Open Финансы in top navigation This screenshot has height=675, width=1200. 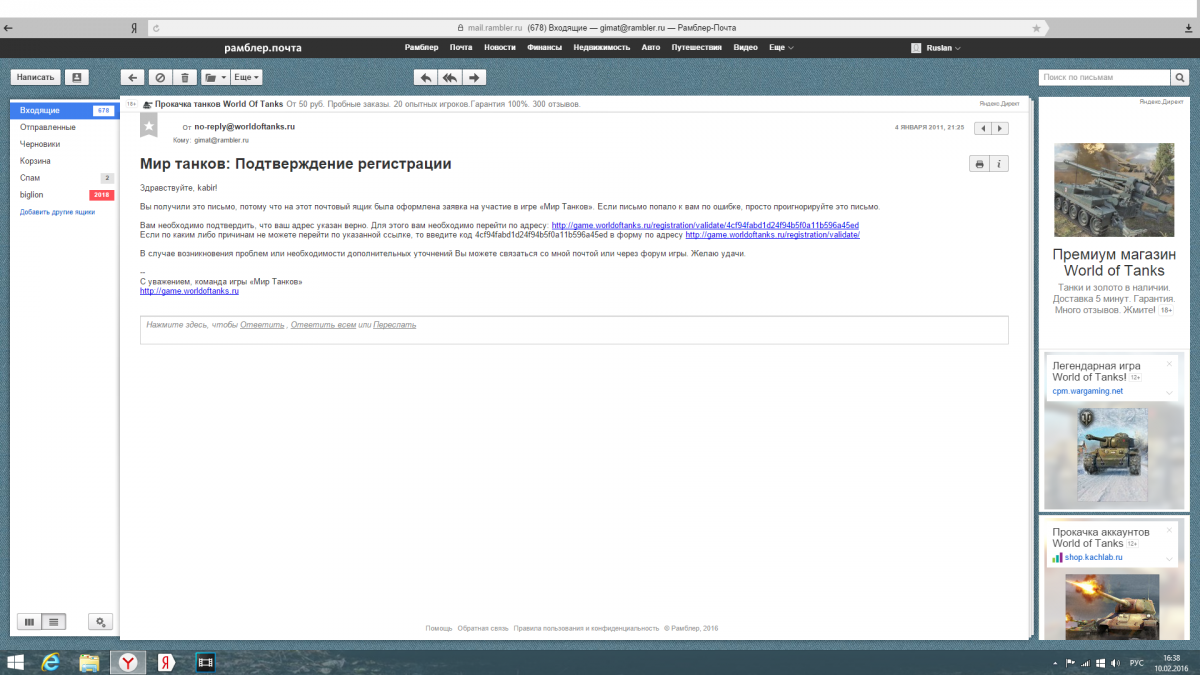coord(544,48)
